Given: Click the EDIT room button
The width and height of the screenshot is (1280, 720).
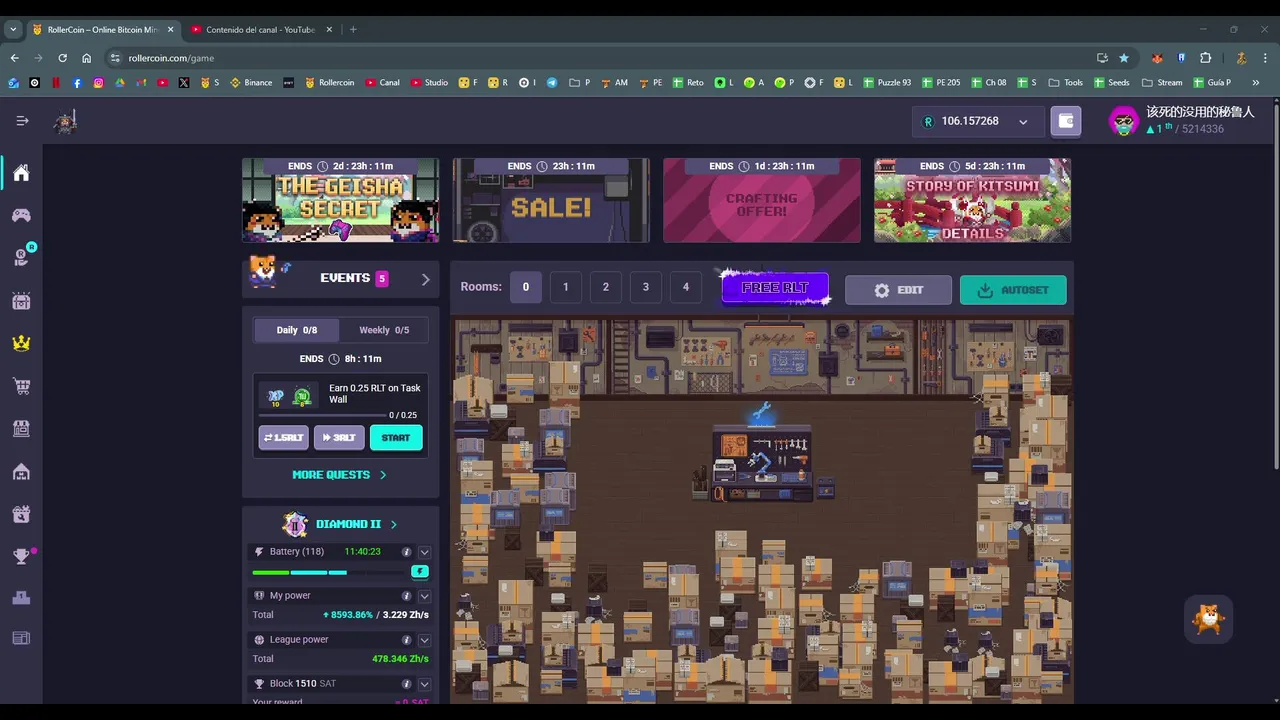Looking at the screenshot, I should coord(898,290).
